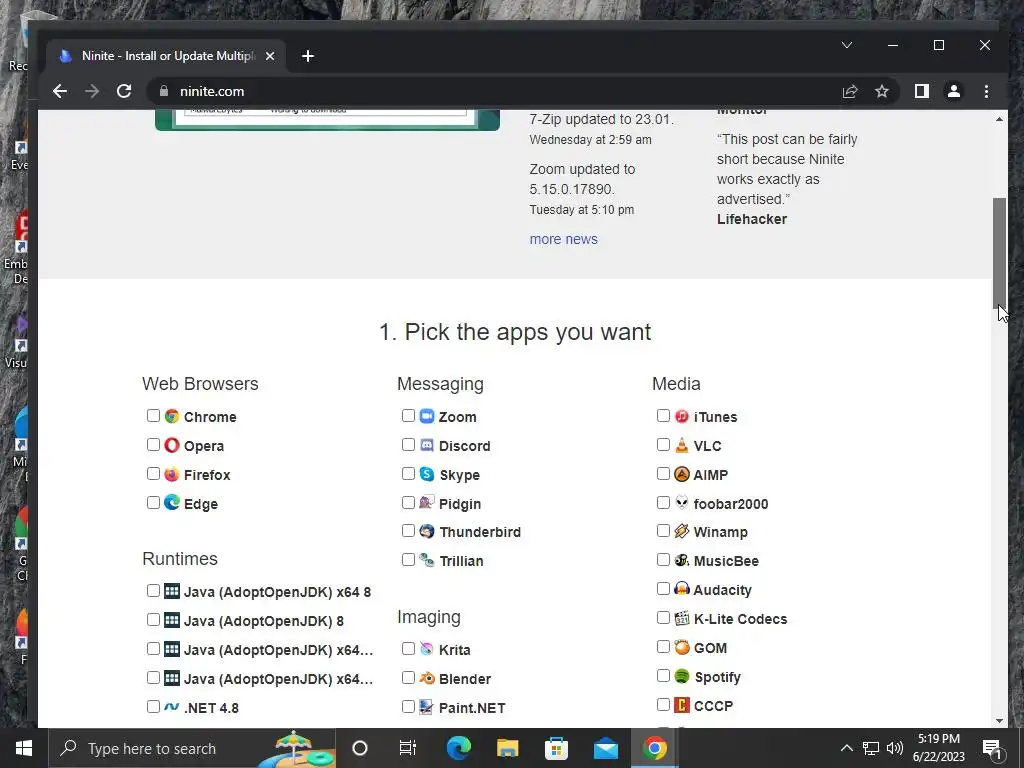This screenshot has width=1024, height=768.
Task: Click the page vertical scrollbar thumb
Action: point(999,253)
